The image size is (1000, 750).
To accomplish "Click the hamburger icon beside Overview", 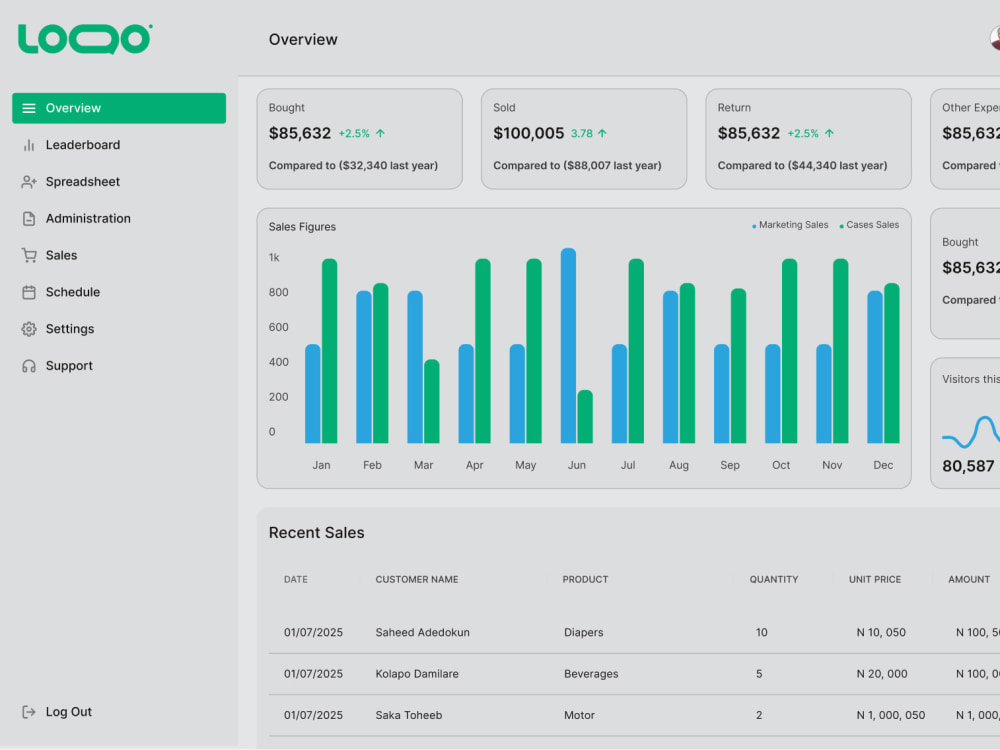I will 29,108.
